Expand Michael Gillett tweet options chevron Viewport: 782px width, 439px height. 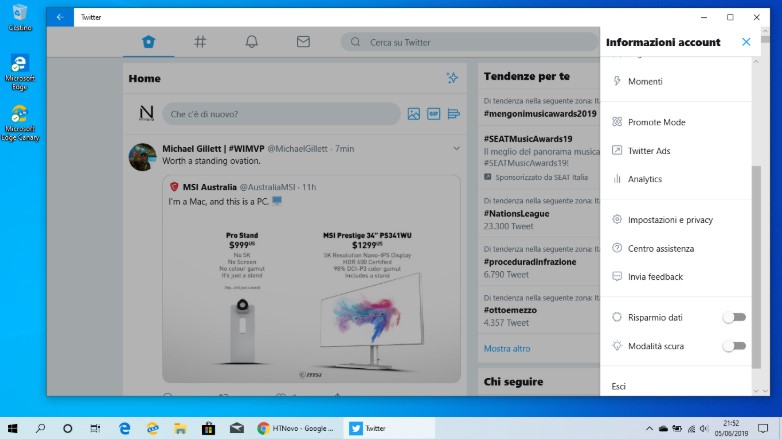pyautogui.click(x=456, y=148)
